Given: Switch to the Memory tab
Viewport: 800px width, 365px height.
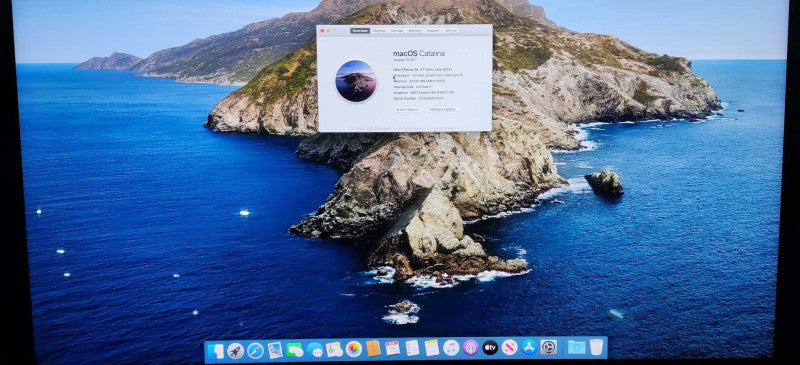Looking at the screenshot, I should click(415, 31).
